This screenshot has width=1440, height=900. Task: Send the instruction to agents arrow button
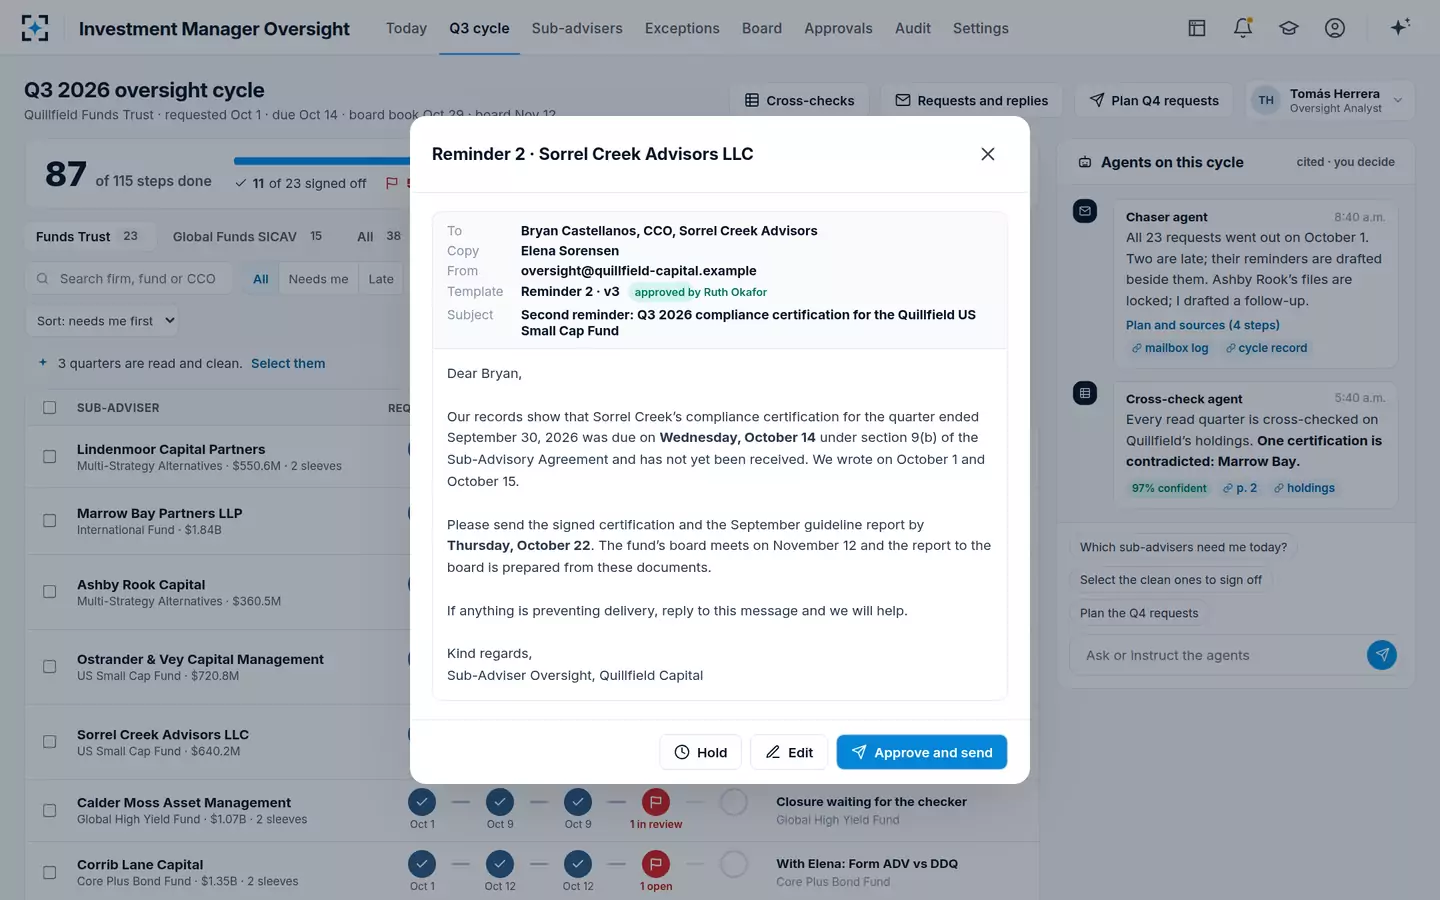pos(1382,655)
